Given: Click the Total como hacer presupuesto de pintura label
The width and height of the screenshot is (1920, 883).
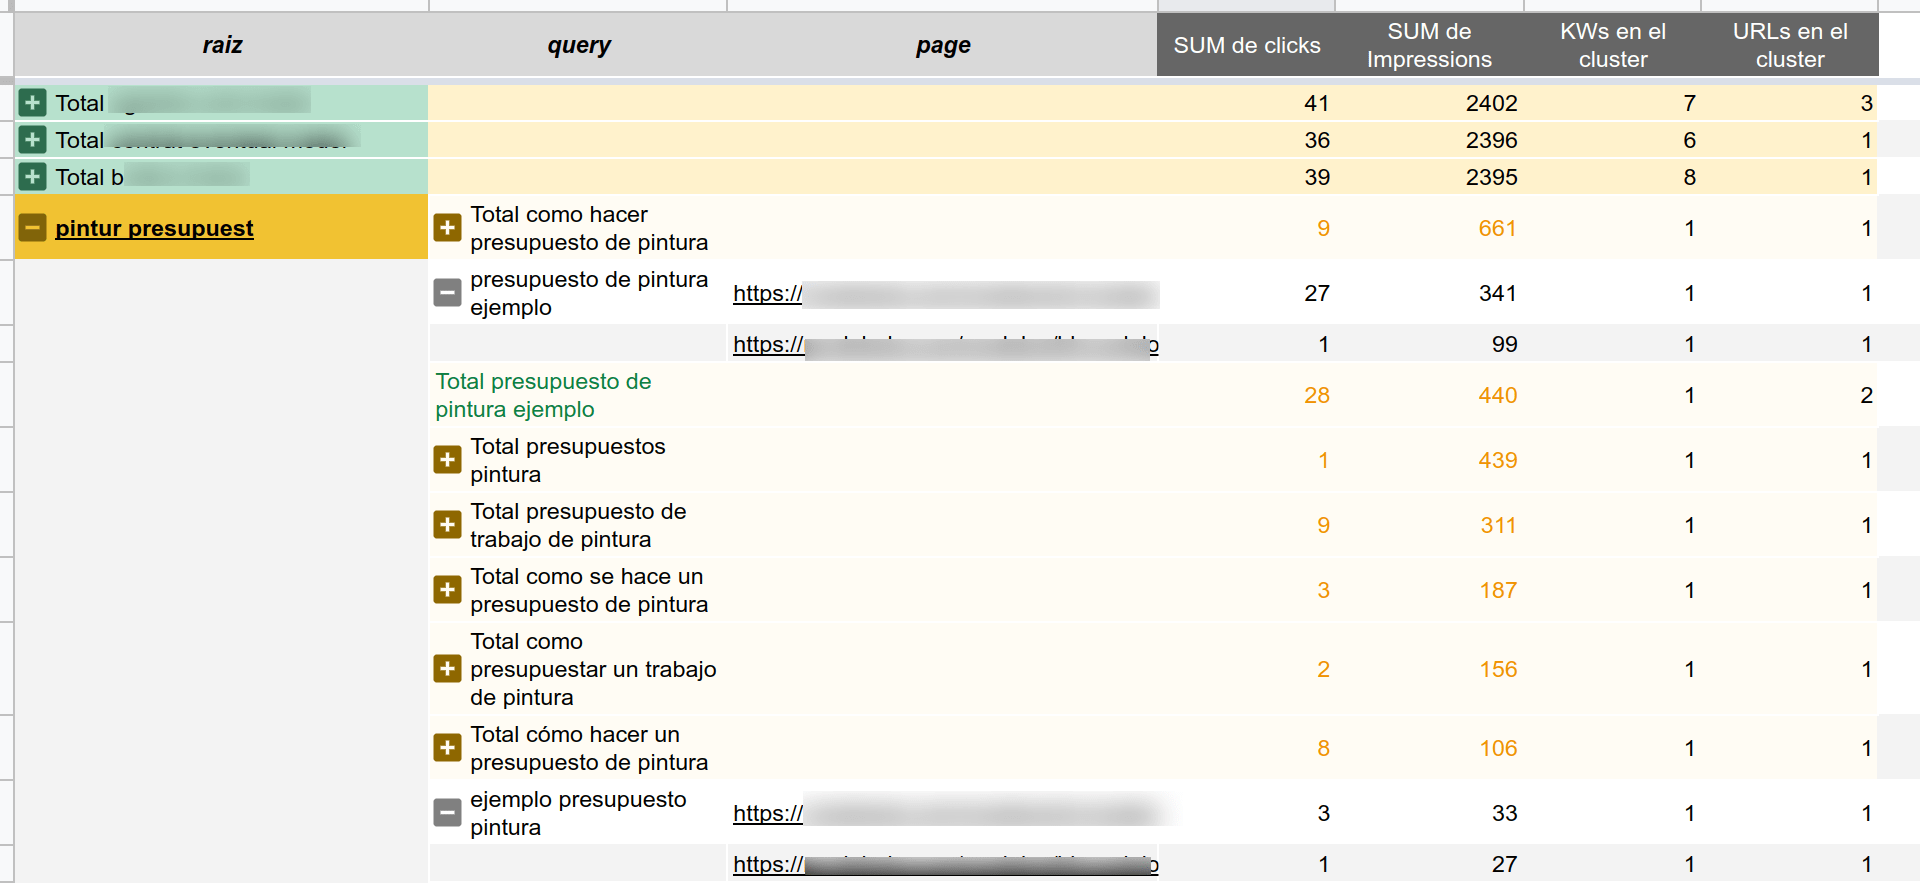Looking at the screenshot, I should click(x=589, y=228).
